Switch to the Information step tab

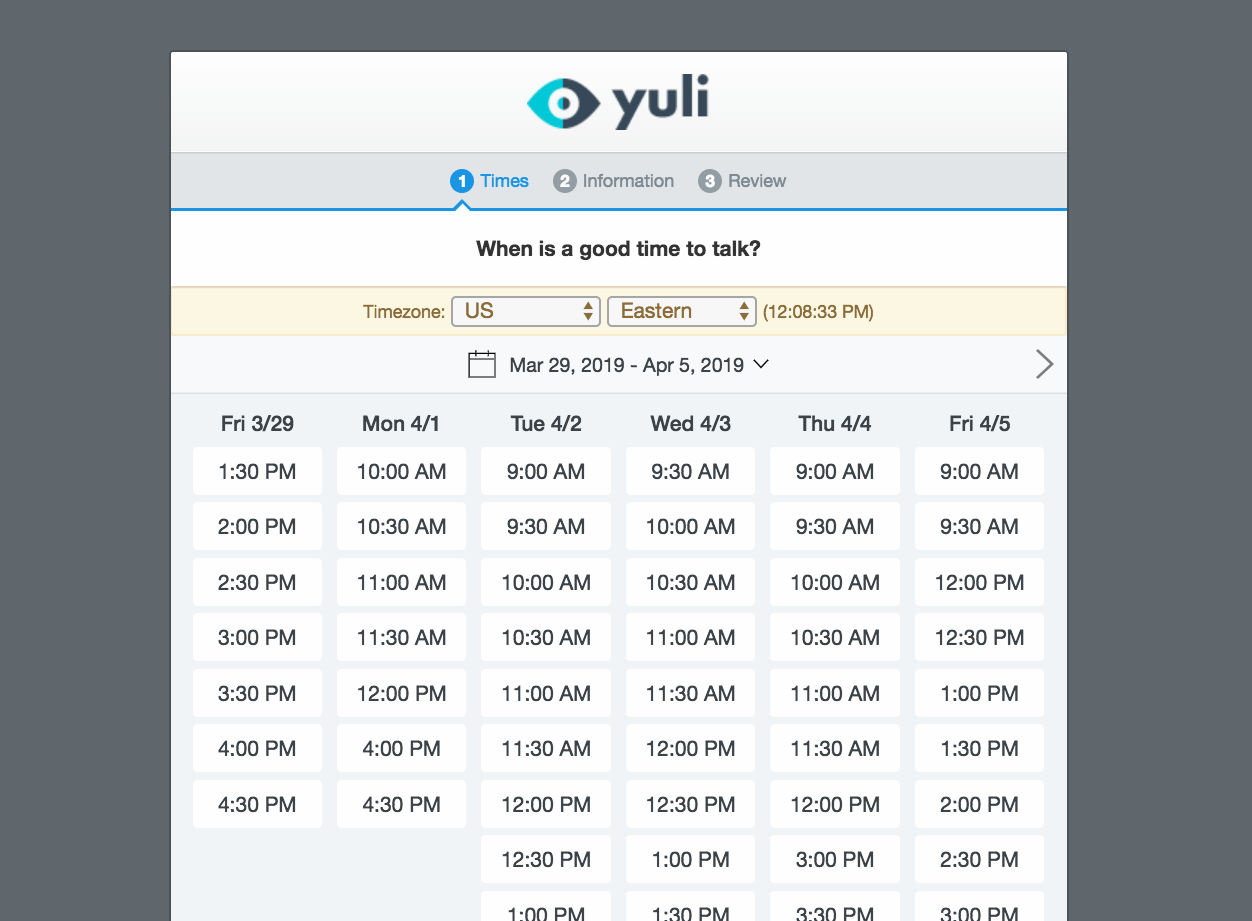click(x=627, y=181)
